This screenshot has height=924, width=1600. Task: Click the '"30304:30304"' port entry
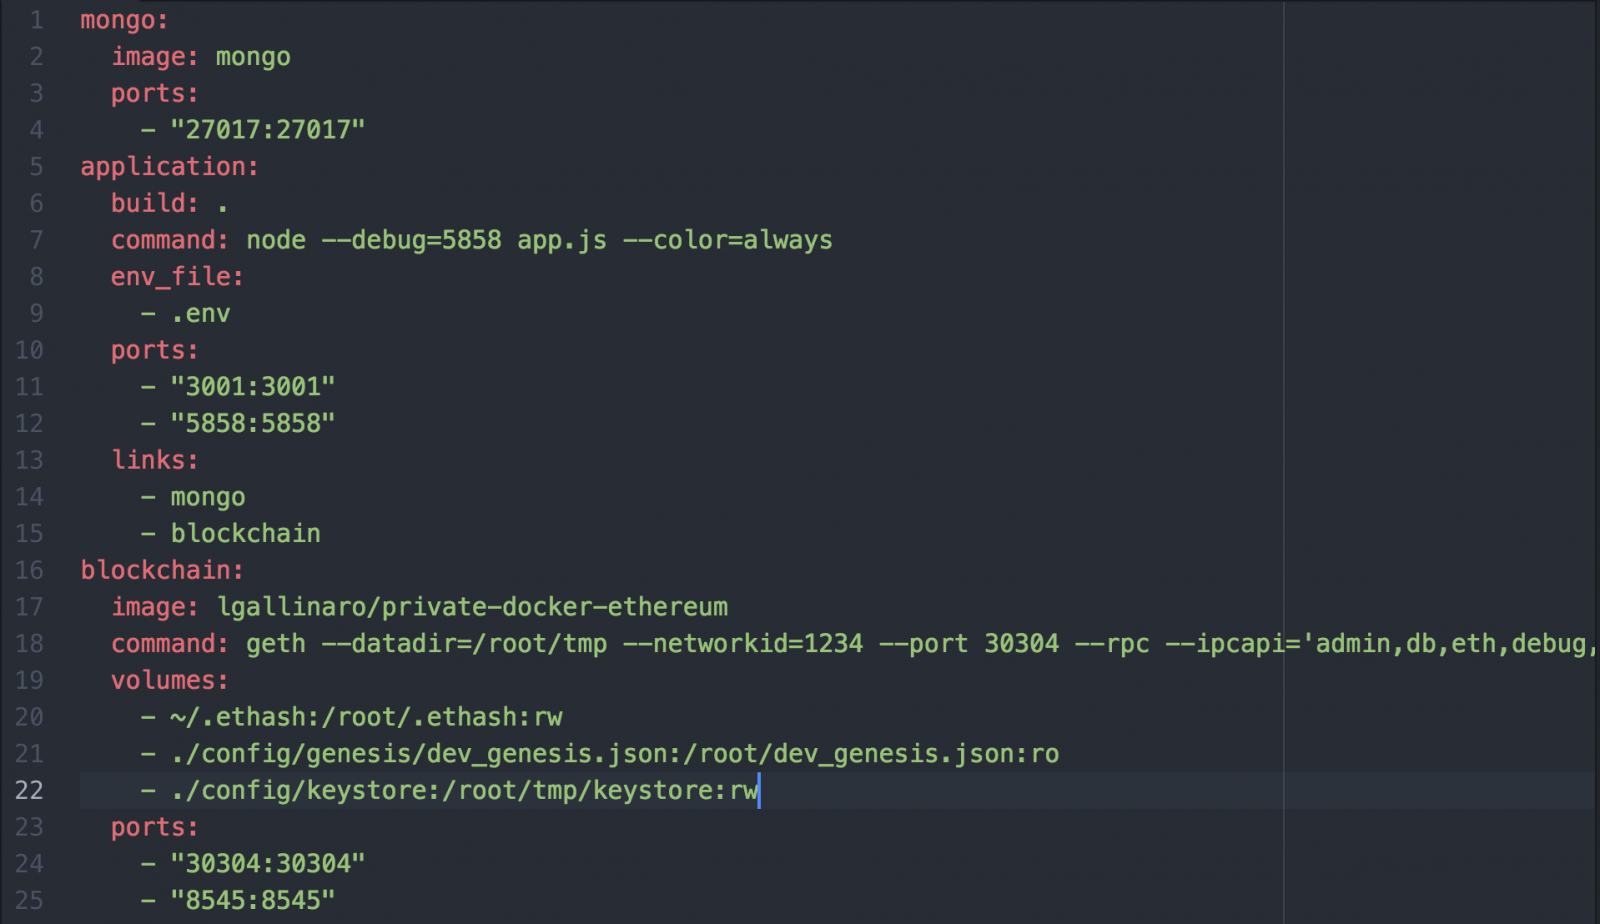click(268, 864)
